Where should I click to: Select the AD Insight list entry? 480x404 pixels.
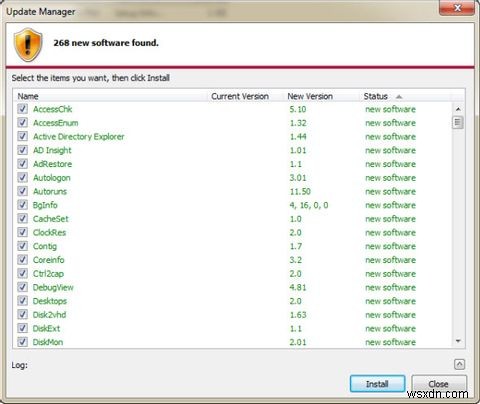pos(52,150)
